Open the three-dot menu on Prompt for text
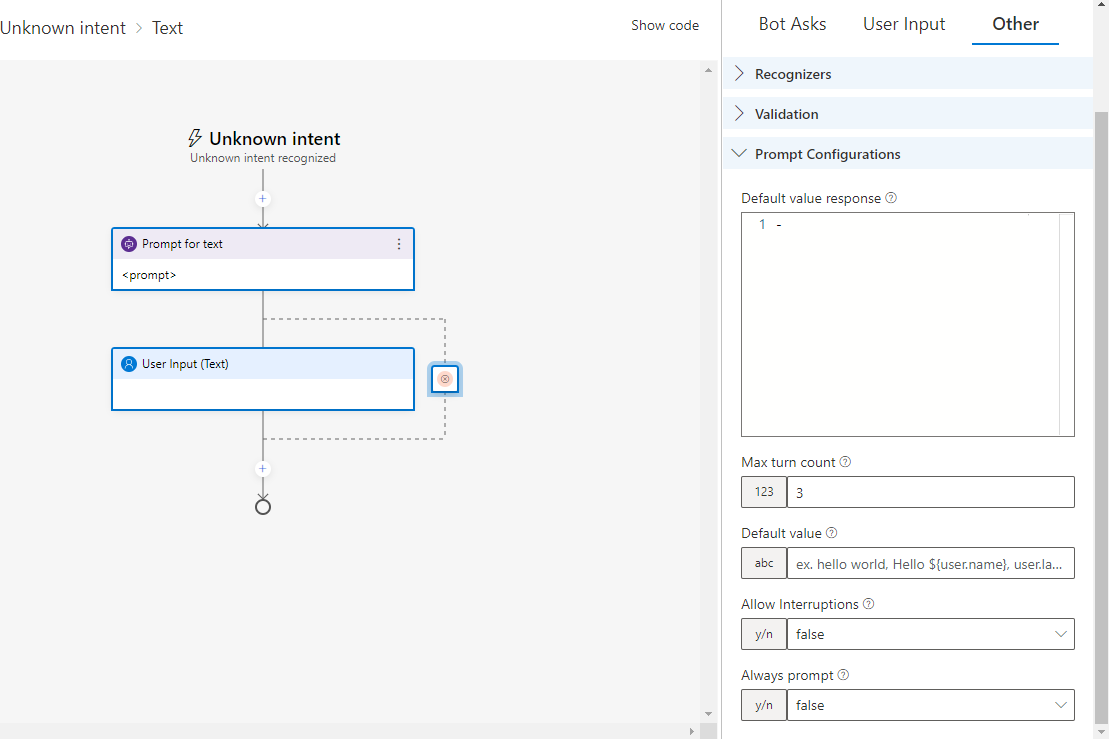 click(x=399, y=244)
